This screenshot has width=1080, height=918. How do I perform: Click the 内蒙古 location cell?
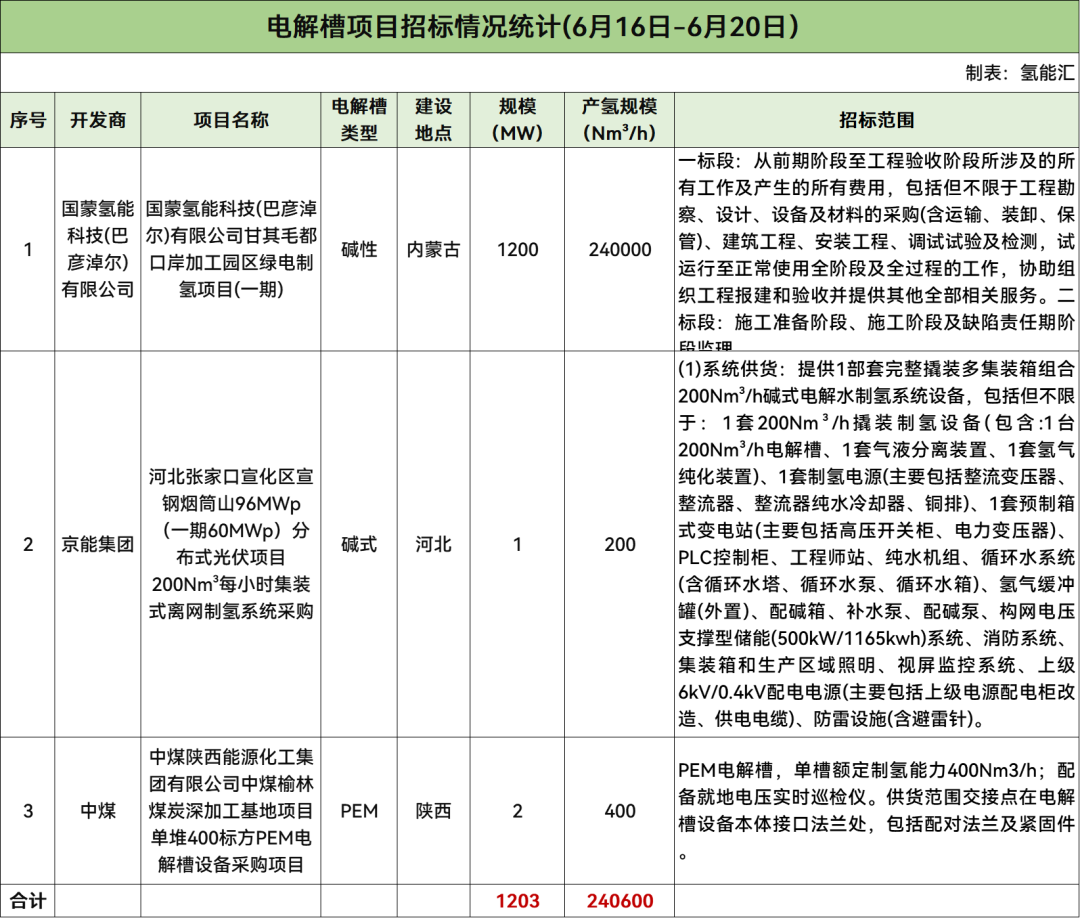433,249
